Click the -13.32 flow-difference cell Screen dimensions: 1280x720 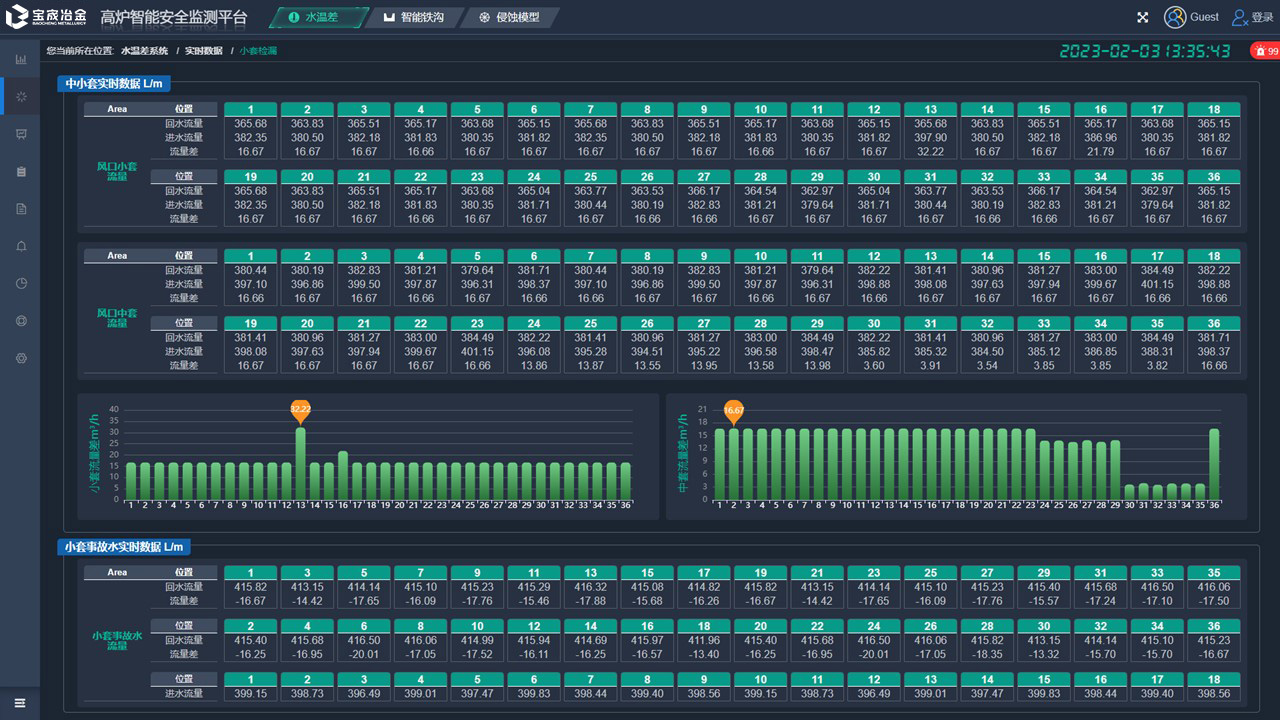click(x=1044, y=654)
